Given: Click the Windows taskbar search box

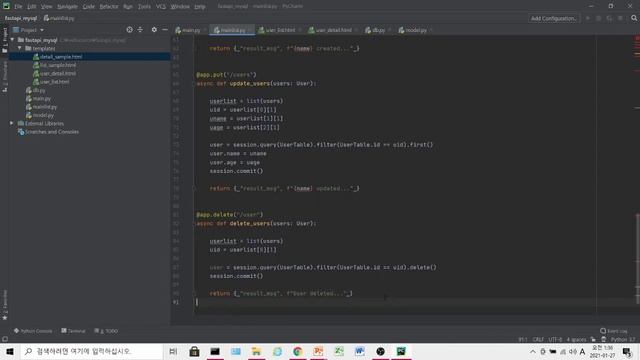Looking at the screenshot, I should pos(92,351).
